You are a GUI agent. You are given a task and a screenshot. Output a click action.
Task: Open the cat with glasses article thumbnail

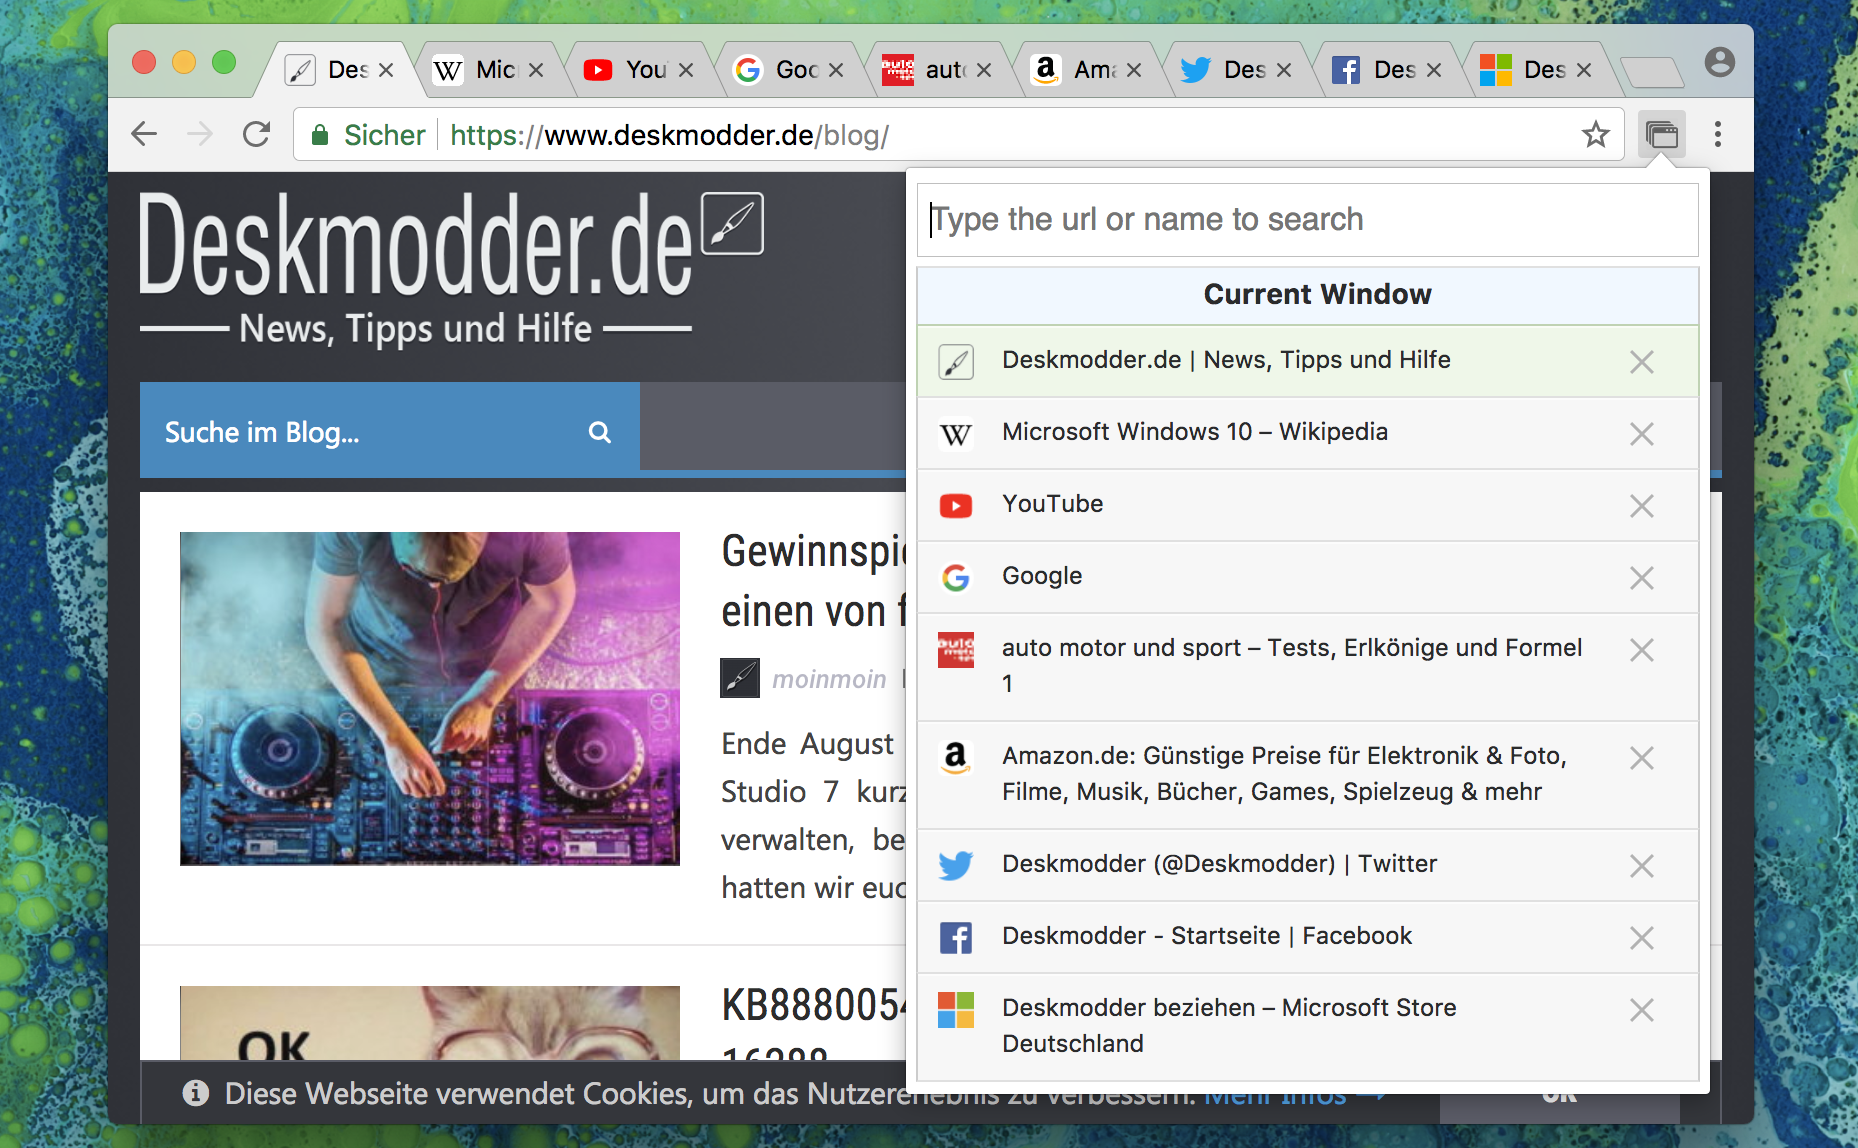[430, 1022]
